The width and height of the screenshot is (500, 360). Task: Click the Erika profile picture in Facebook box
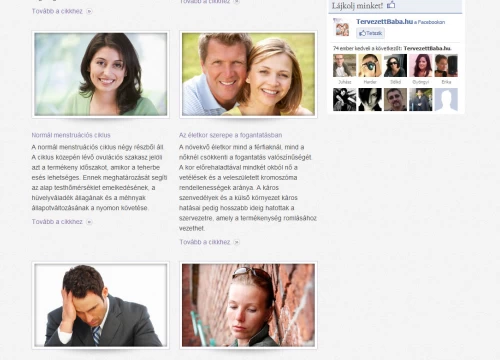coord(446,66)
